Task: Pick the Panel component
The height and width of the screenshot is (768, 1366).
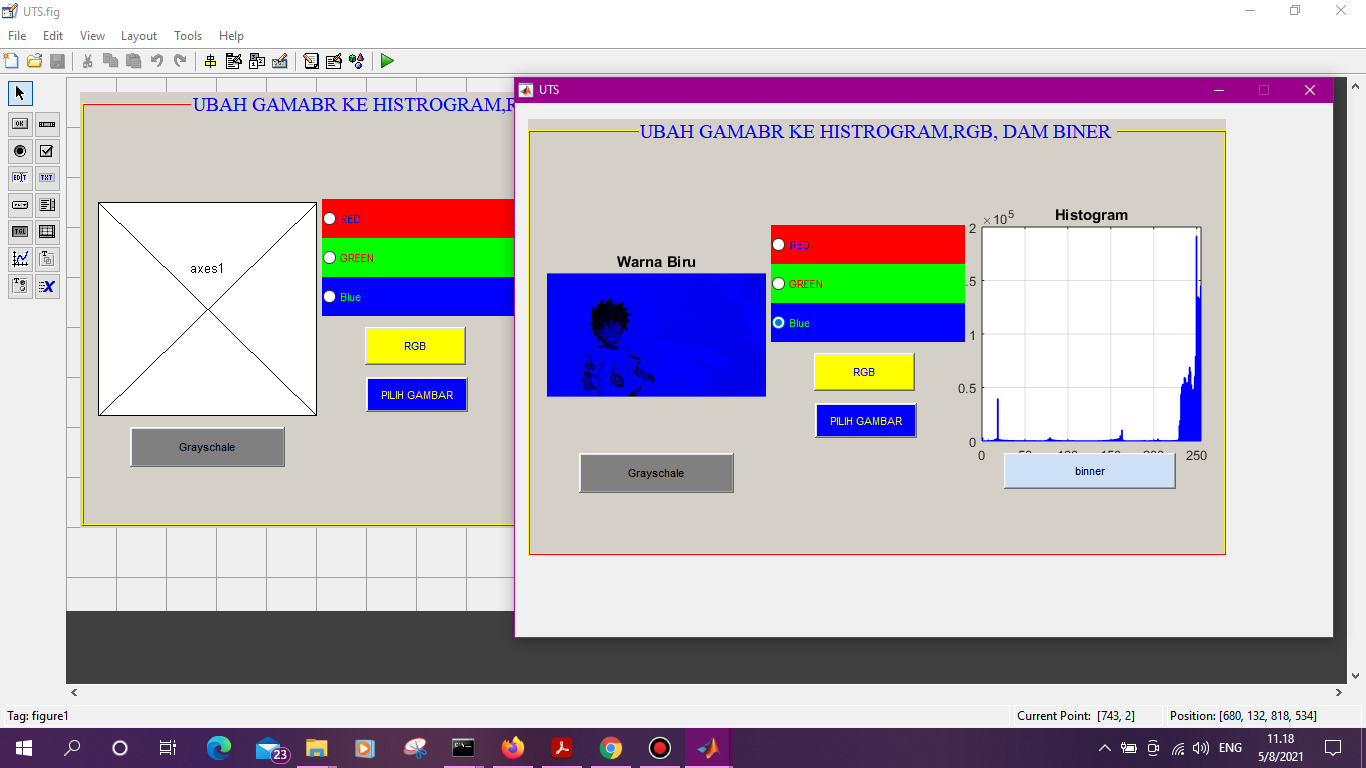Action: coord(47,259)
